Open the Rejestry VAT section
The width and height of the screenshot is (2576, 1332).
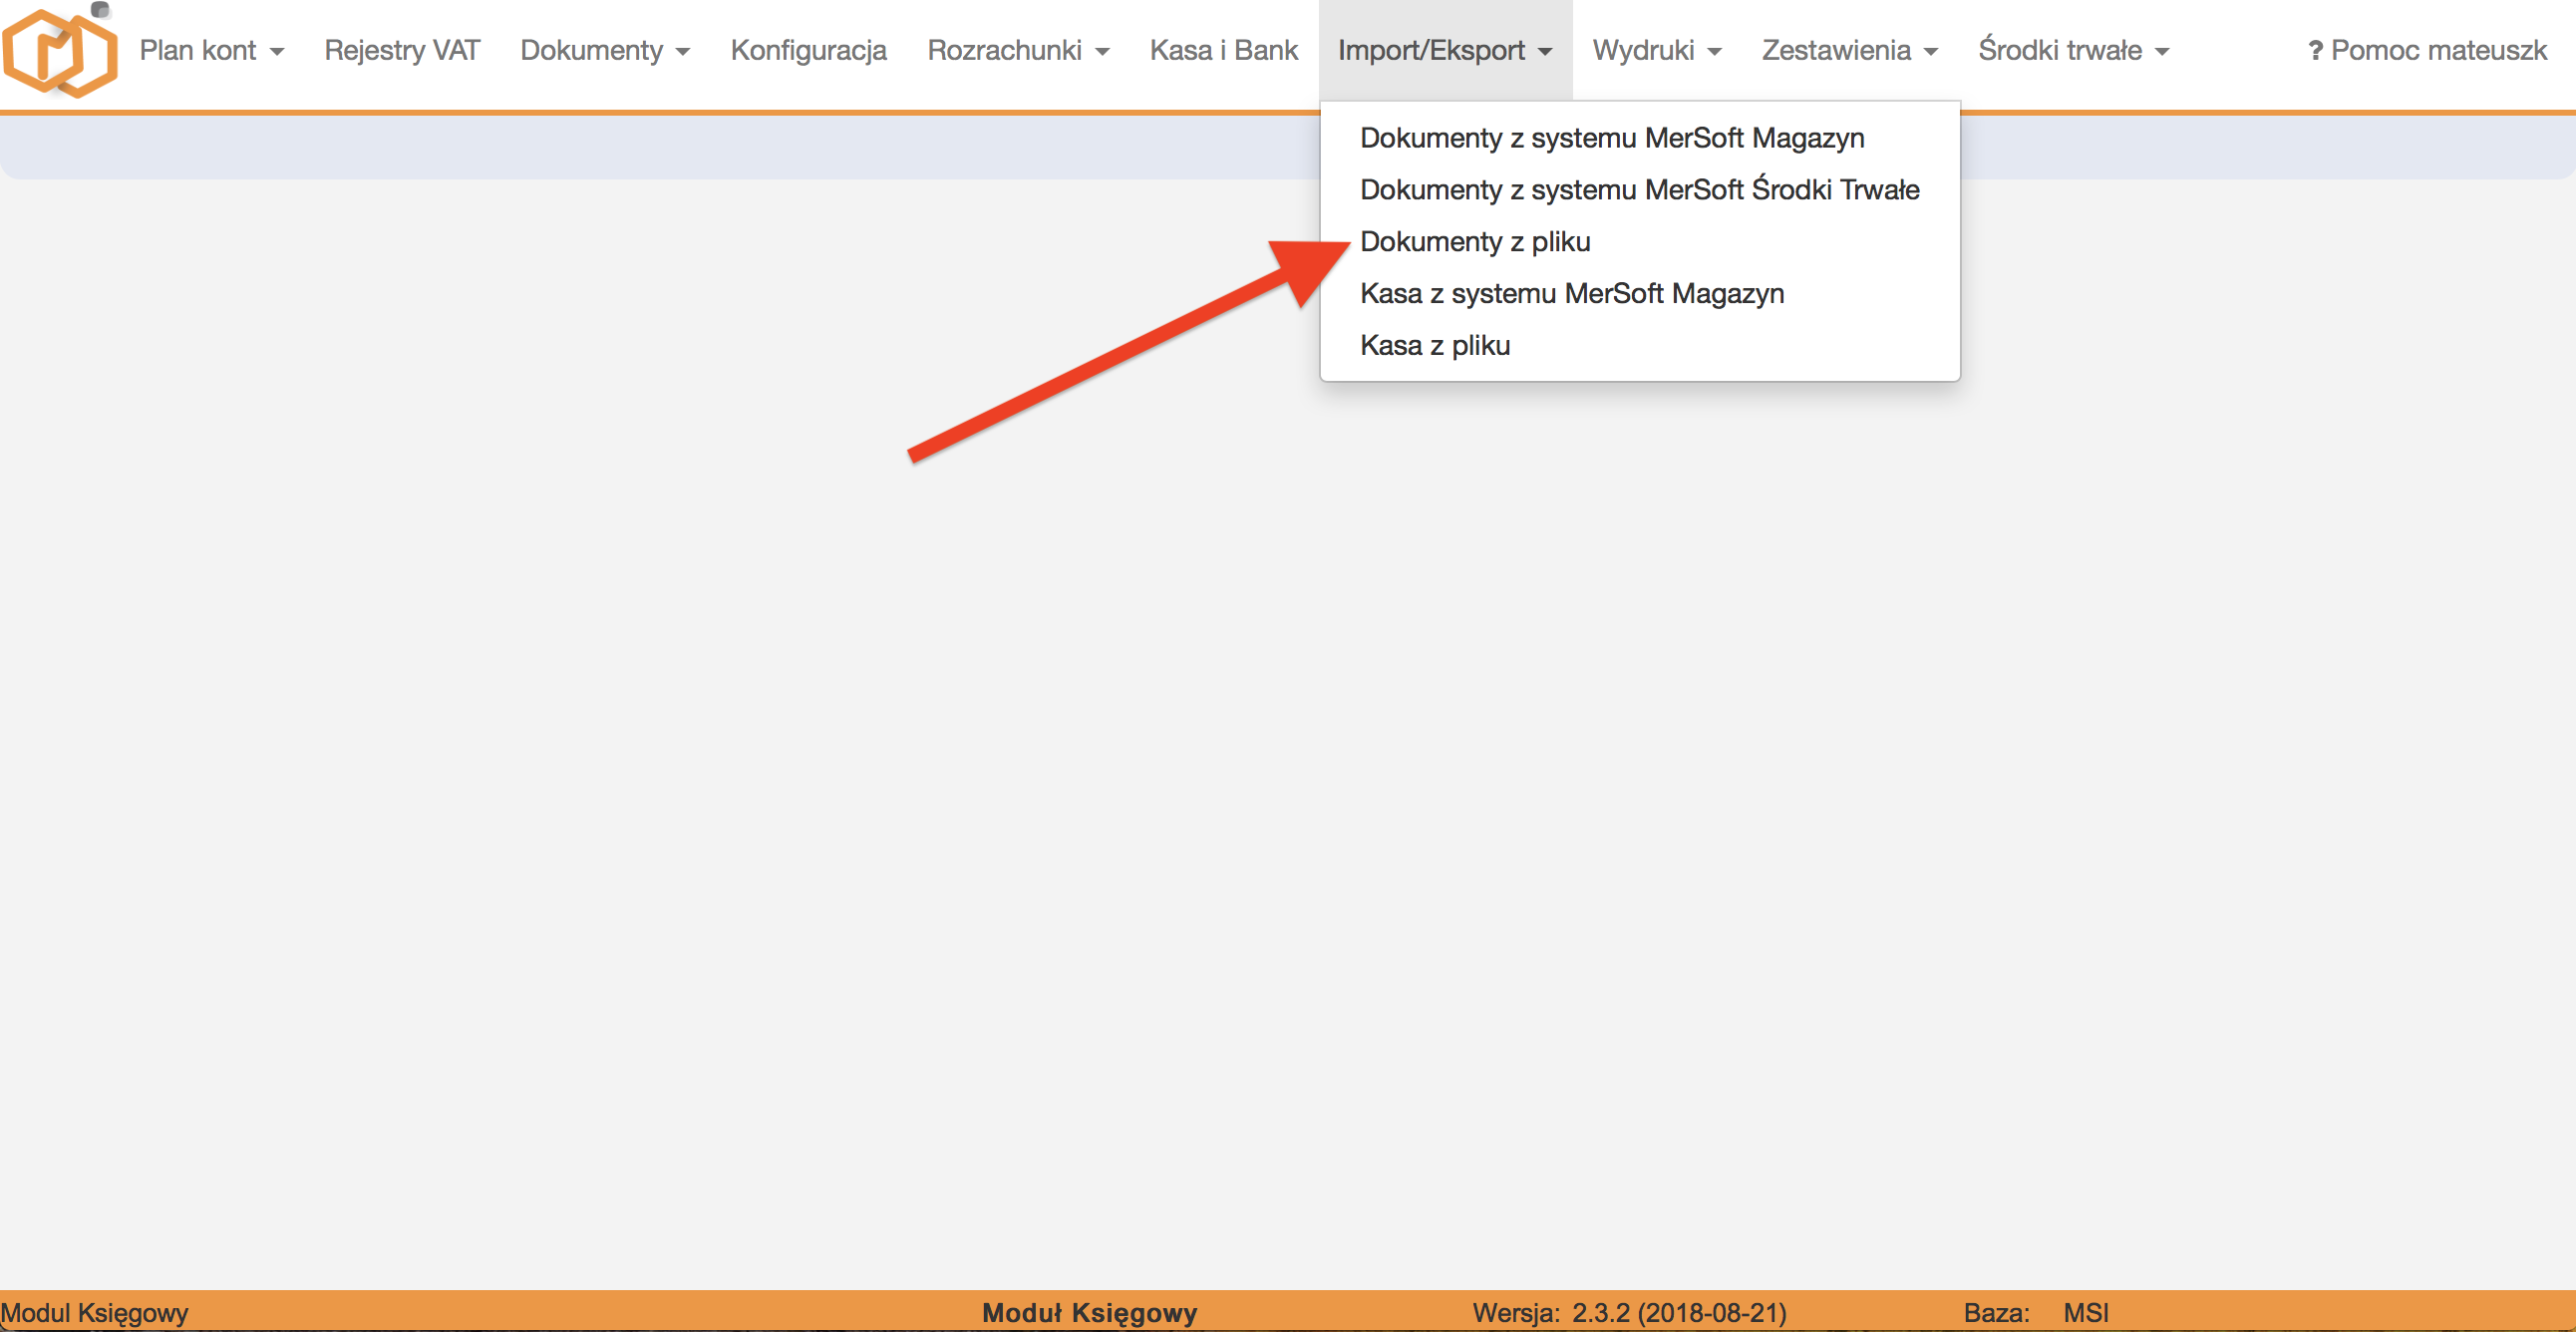pos(401,50)
